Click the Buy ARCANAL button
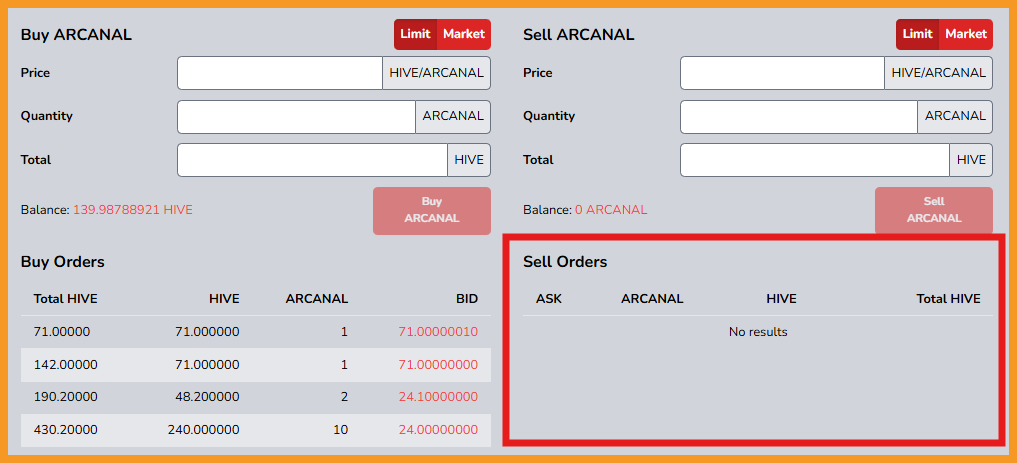The height and width of the screenshot is (463, 1017). click(x=432, y=211)
